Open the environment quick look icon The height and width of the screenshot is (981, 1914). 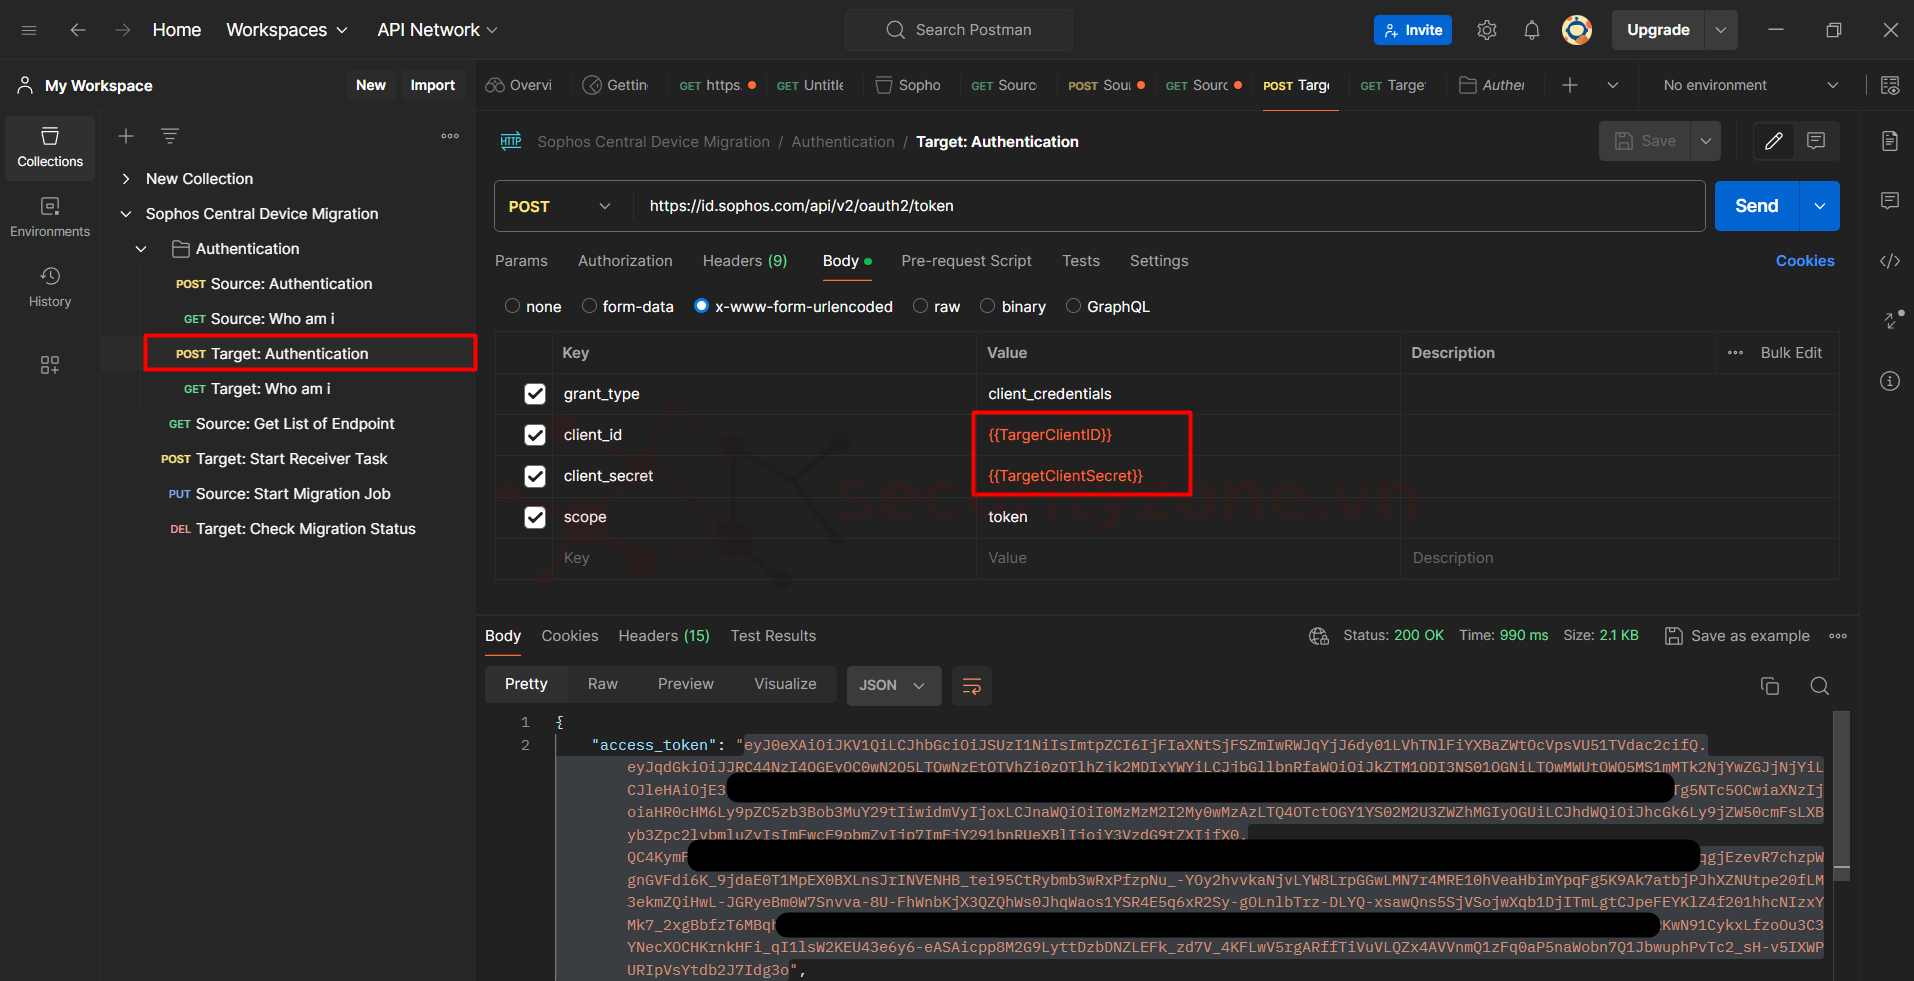click(1890, 85)
